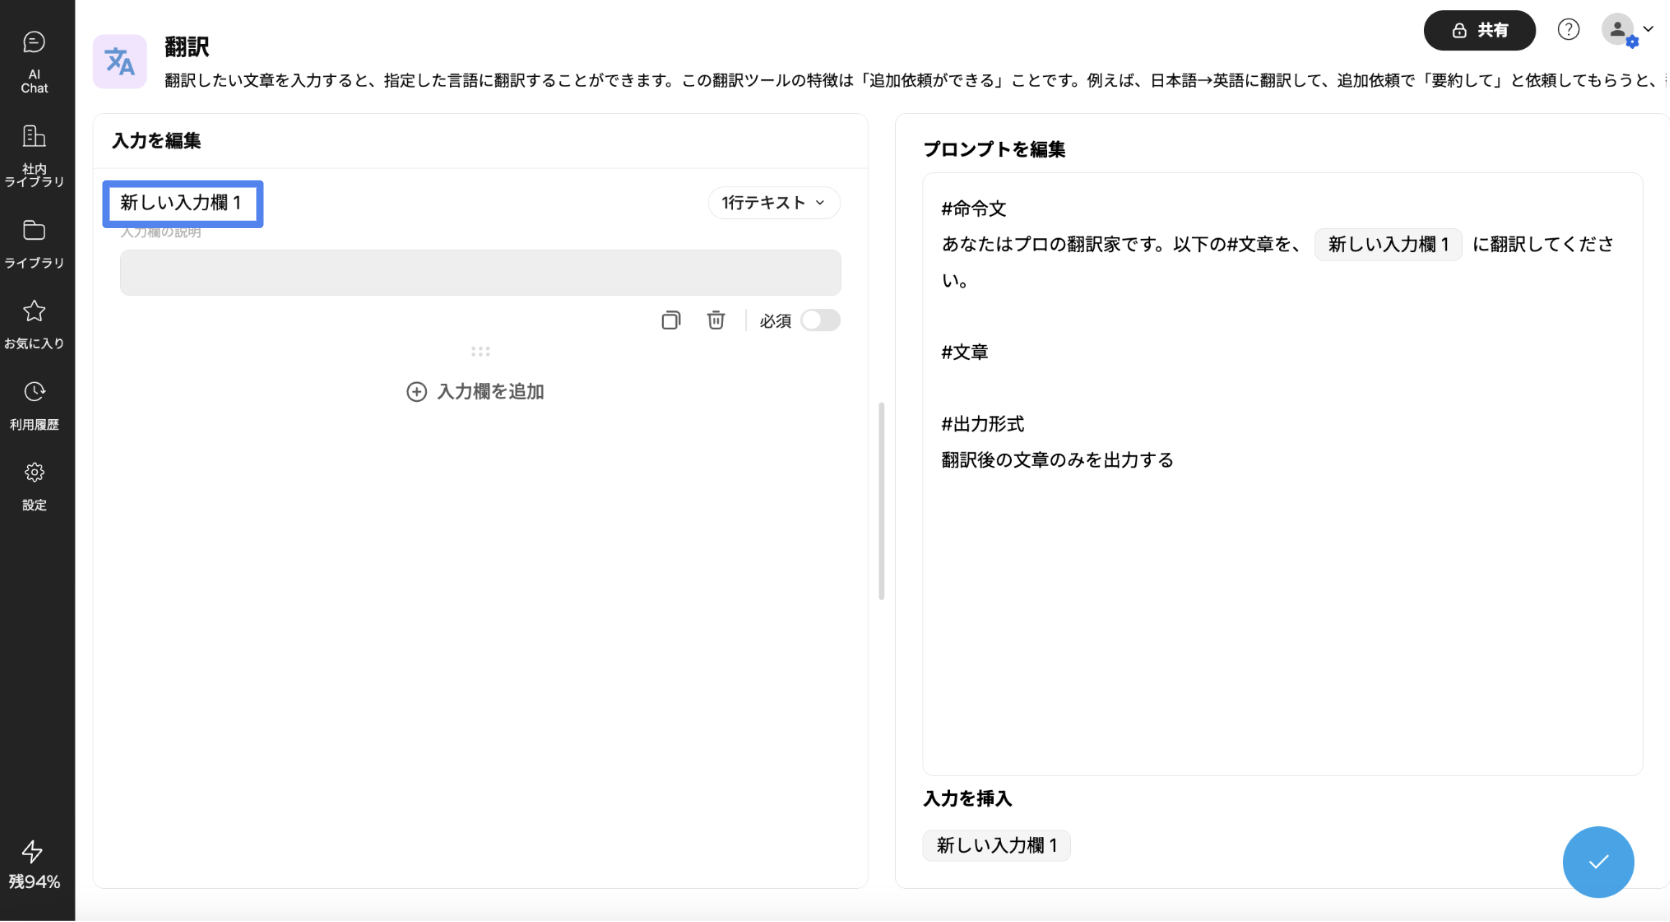Click the 残94% remaining usage indicator

pos(34,866)
